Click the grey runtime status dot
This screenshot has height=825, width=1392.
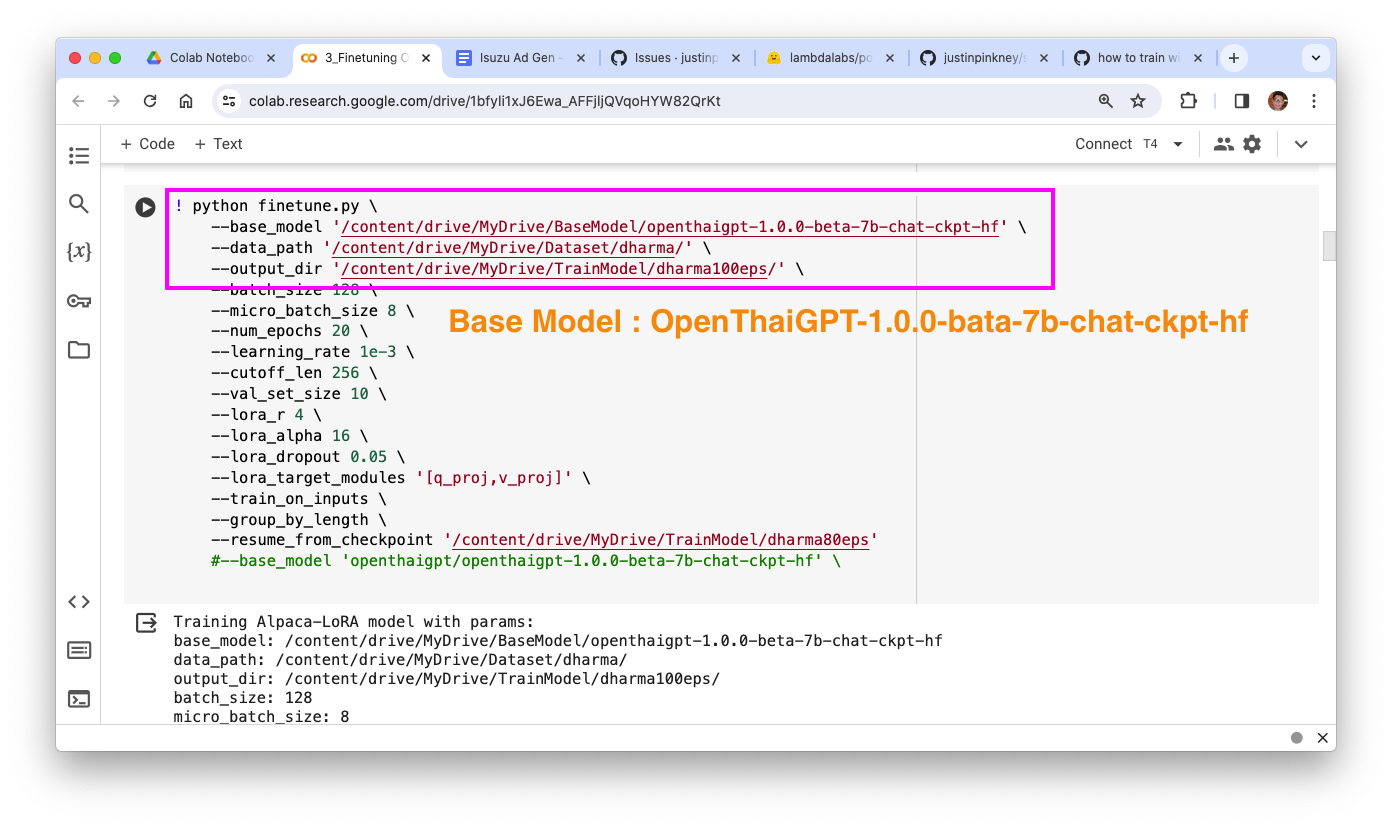tap(1297, 738)
